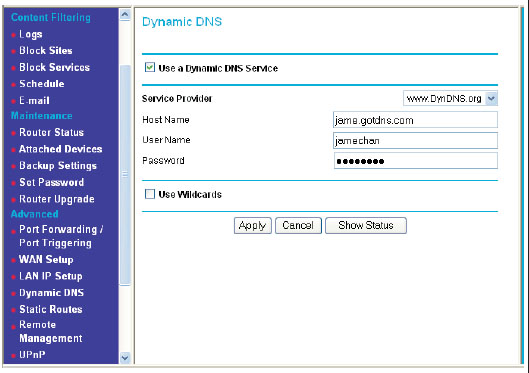Click the Apply button
The image size is (529, 373).
tap(252, 225)
